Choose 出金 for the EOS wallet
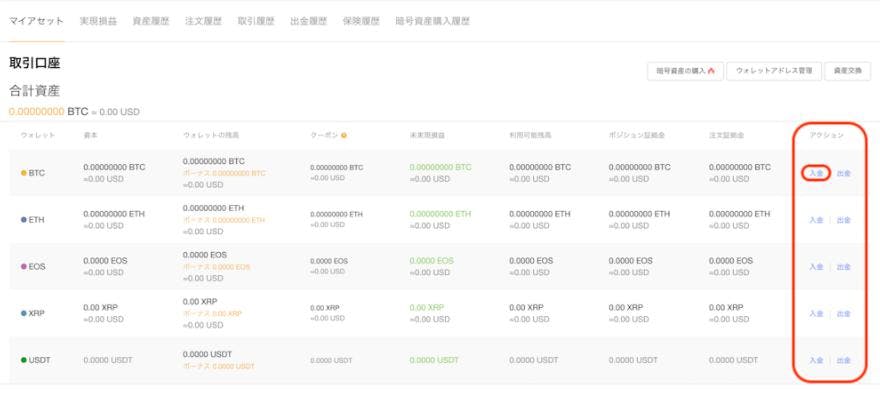 click(x=844, y=267)
